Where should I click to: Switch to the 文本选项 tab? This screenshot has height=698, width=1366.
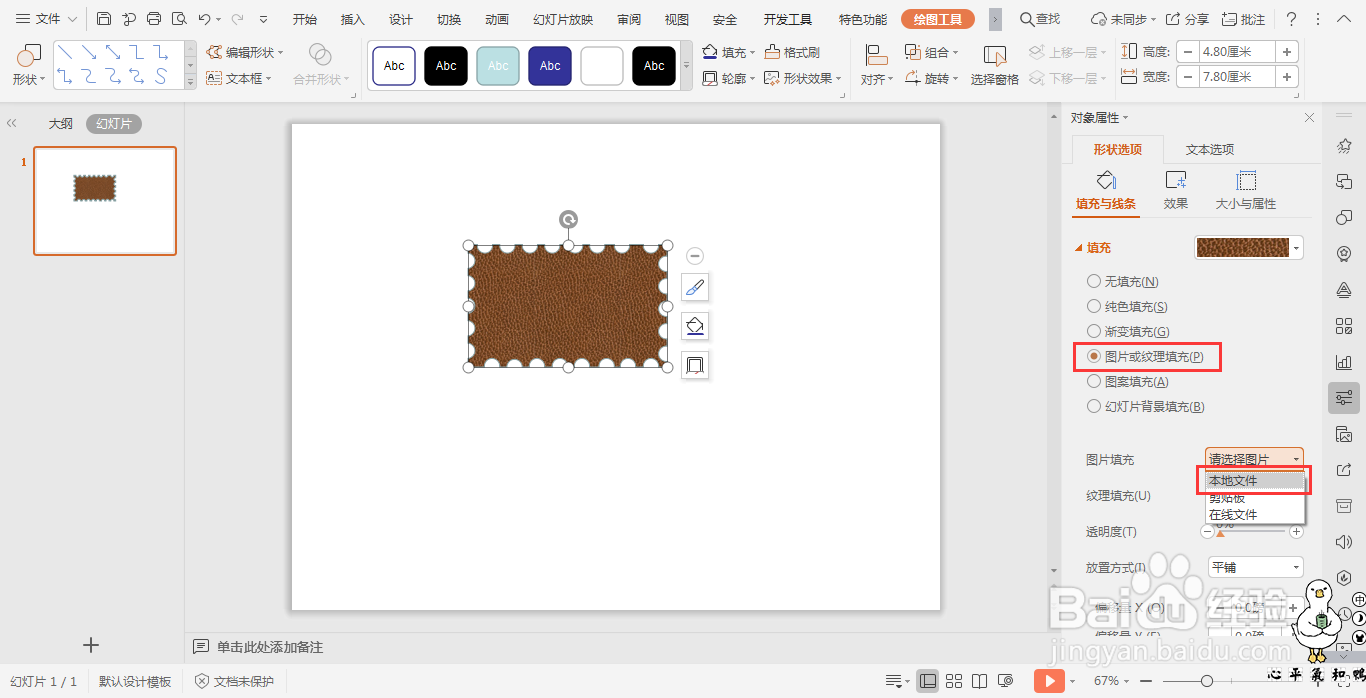pyautogui.click(x=1210, y=150)
